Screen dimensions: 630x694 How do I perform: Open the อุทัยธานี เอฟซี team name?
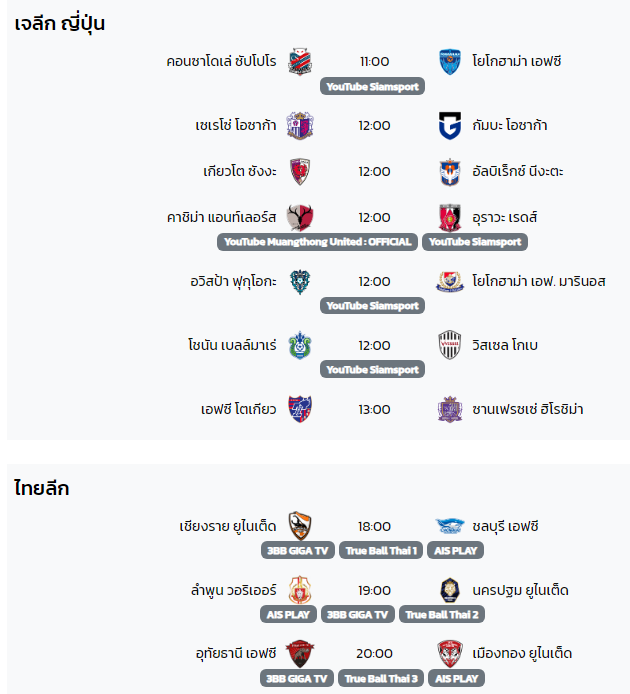[236, 654]
